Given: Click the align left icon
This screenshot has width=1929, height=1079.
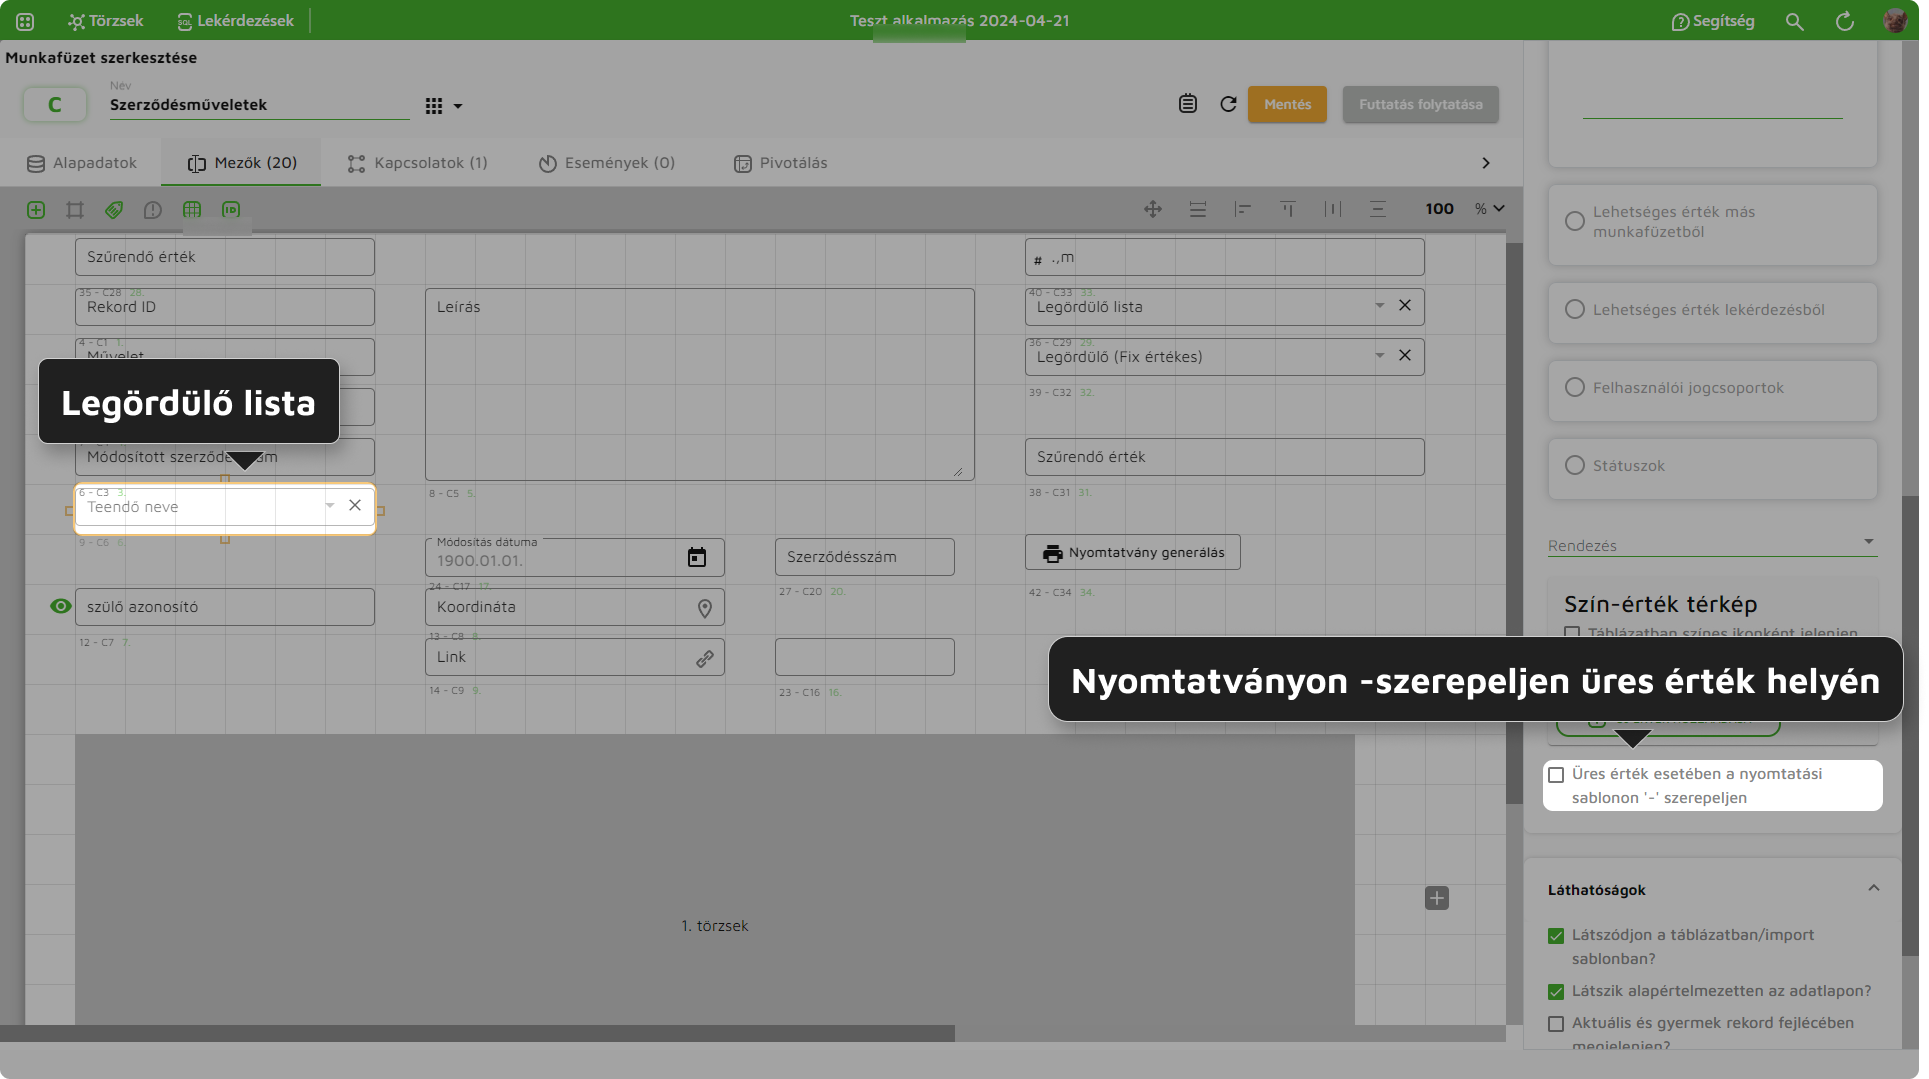Looking at the screenshot, I should pos(1243,209).
